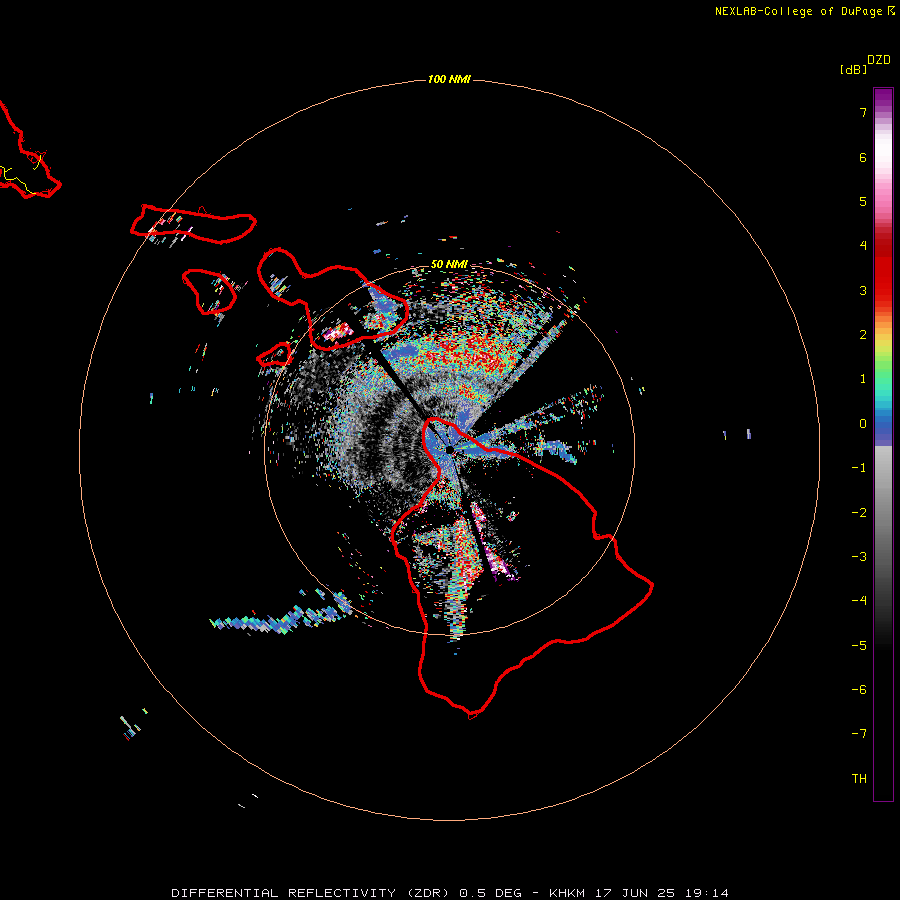Click the [dB] units label
Screen dimensions: 900x900
(854, 69)
